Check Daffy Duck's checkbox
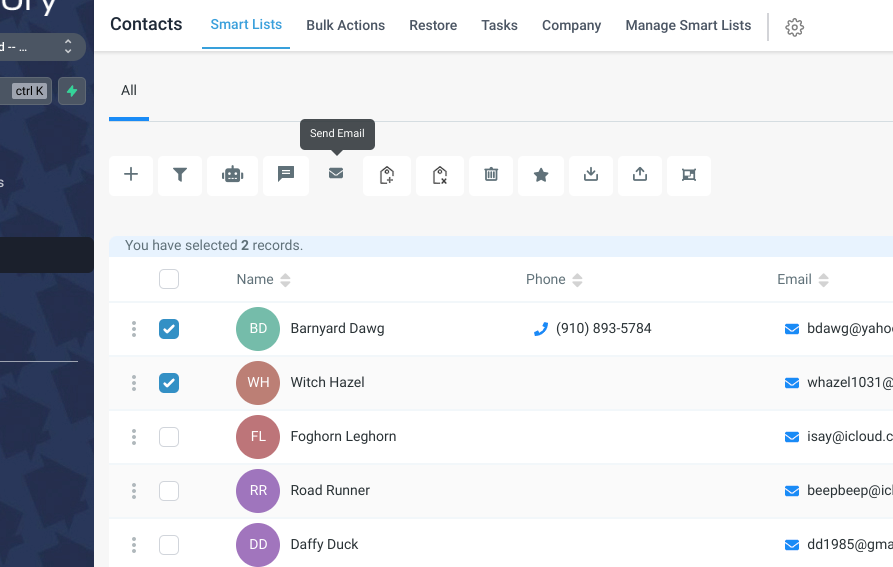The height and width of the screenshot is (567, 893). click(x=169, y=545)
